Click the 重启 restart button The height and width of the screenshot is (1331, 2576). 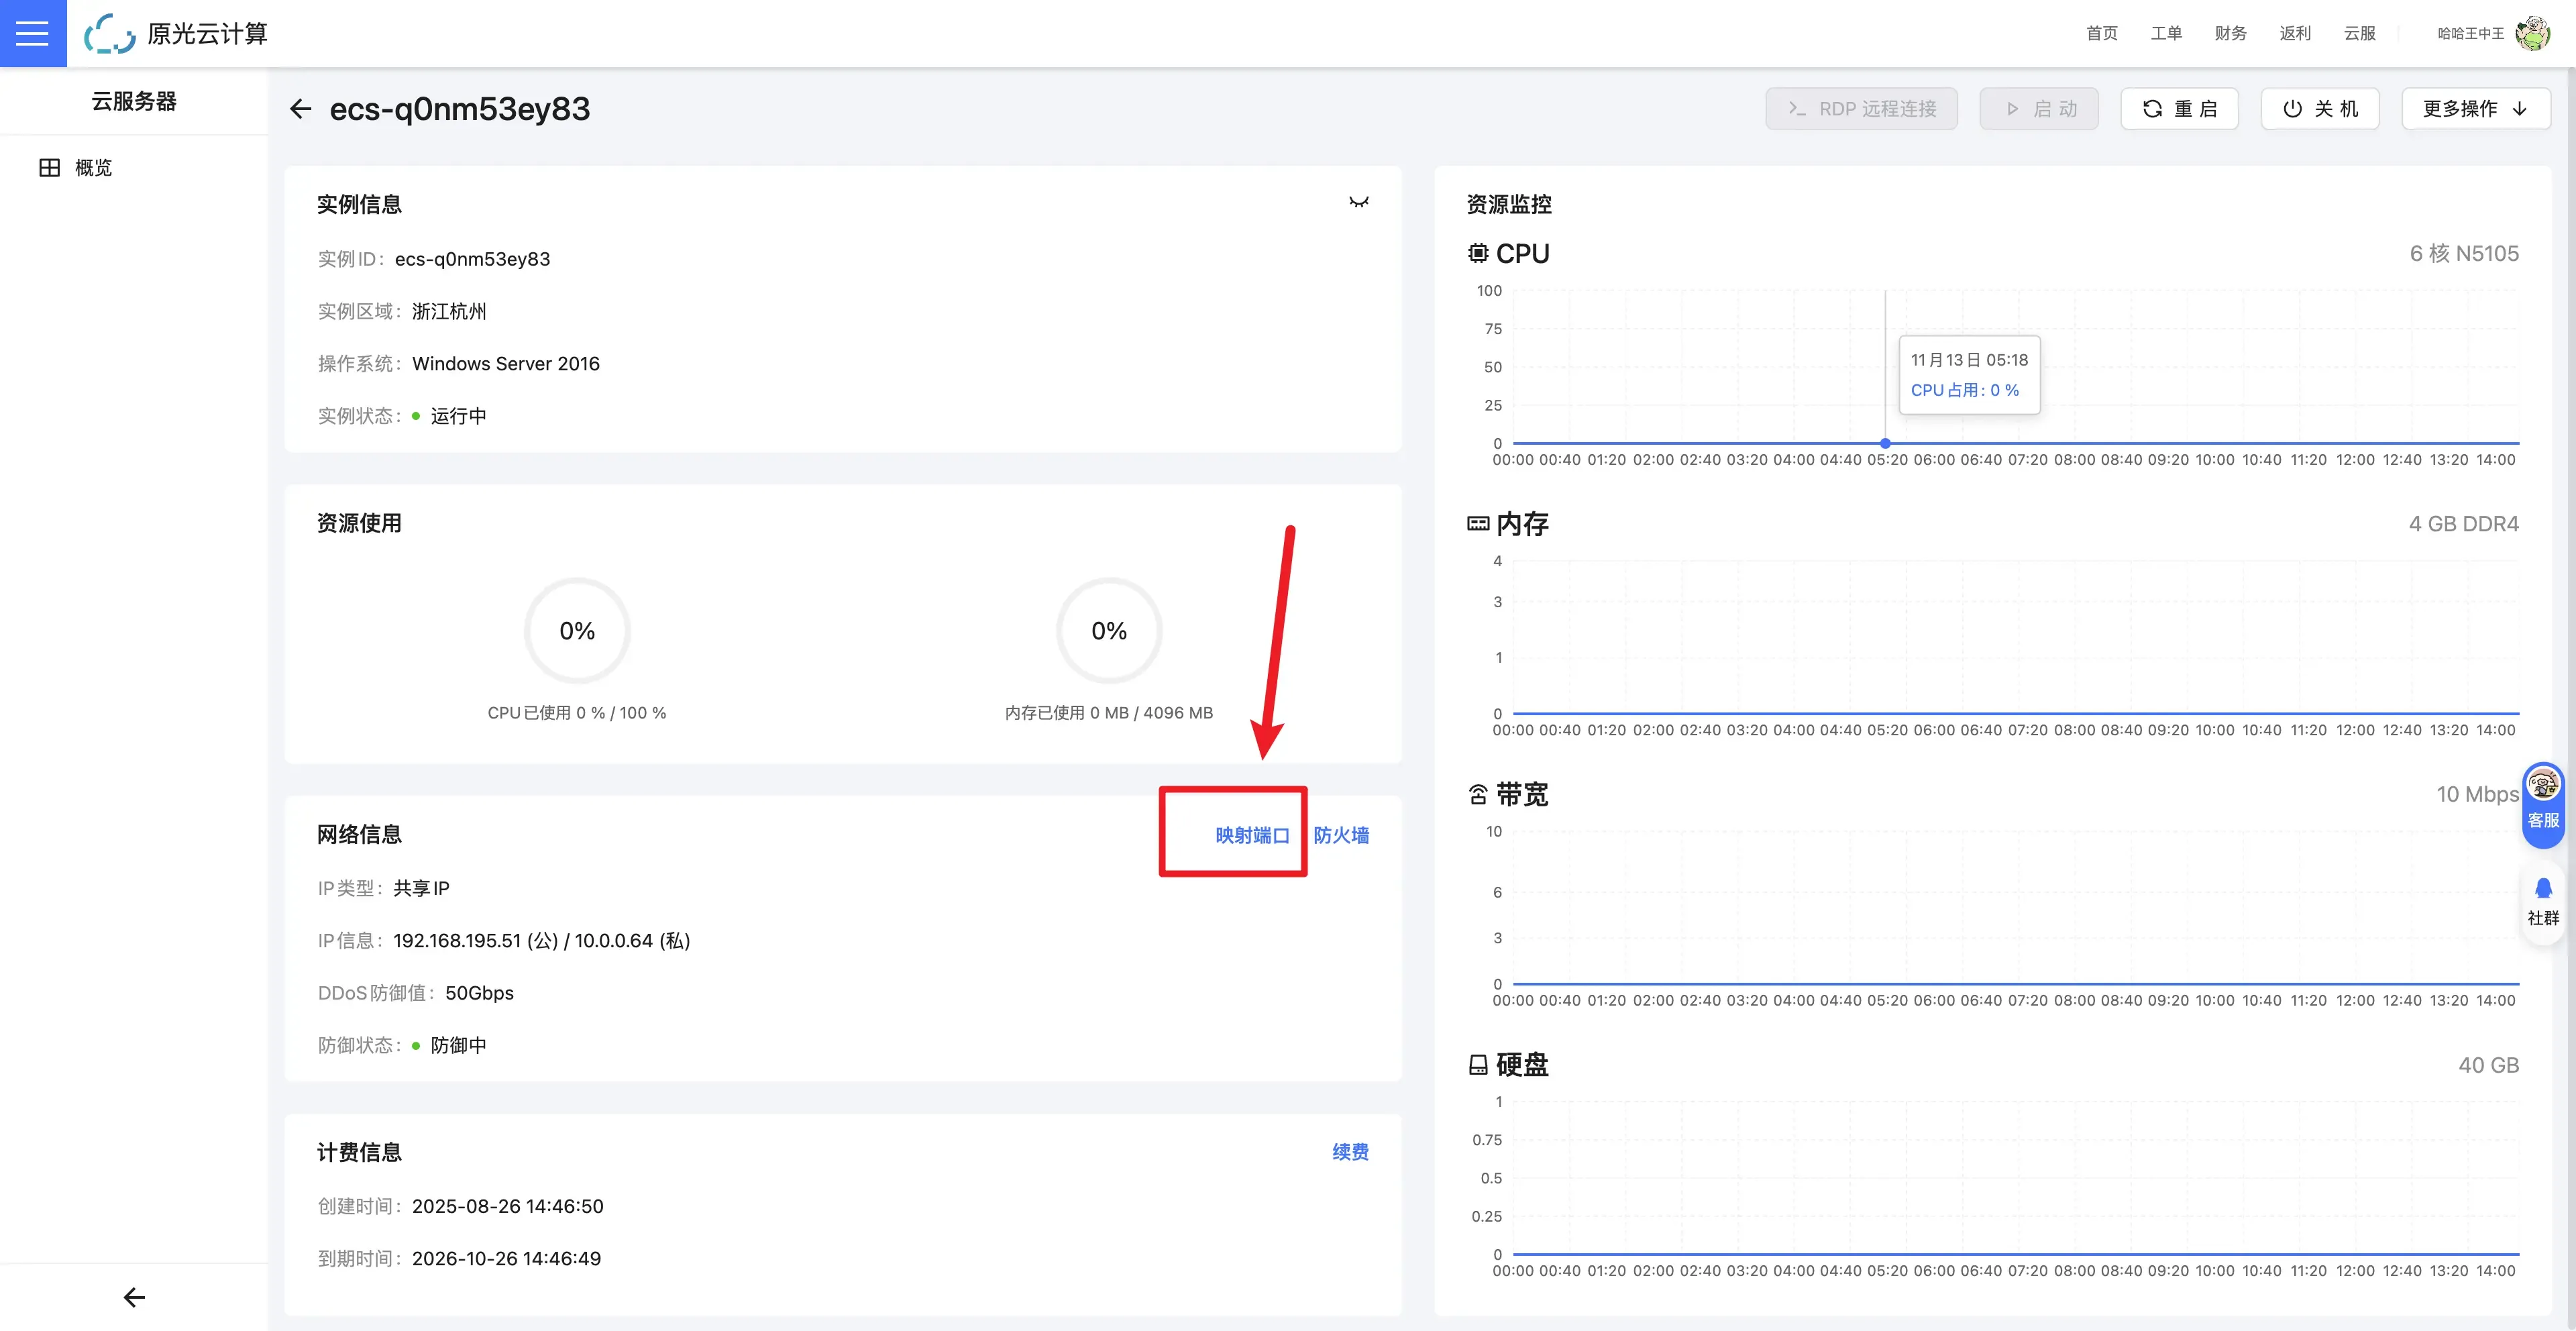(x=2179, y=109)
